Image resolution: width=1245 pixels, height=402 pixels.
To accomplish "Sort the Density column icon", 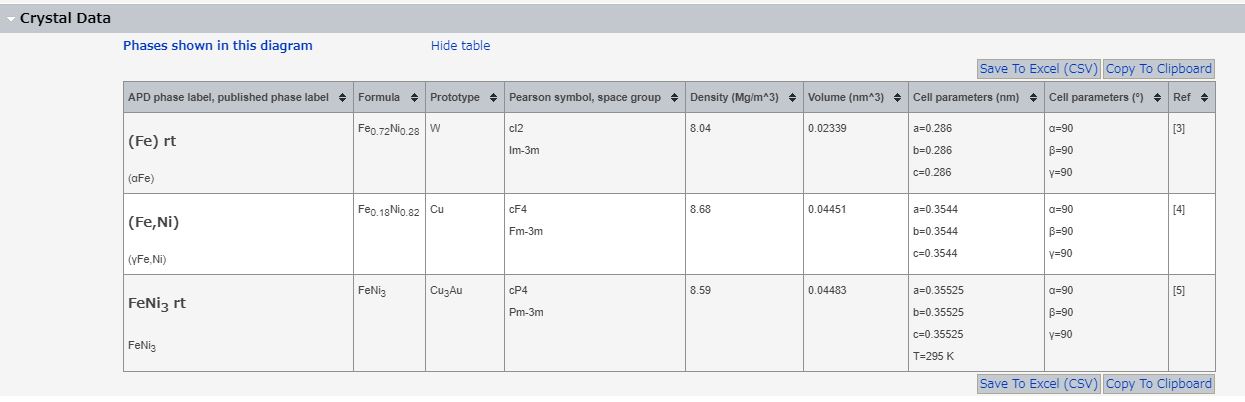I will [793, 97].
